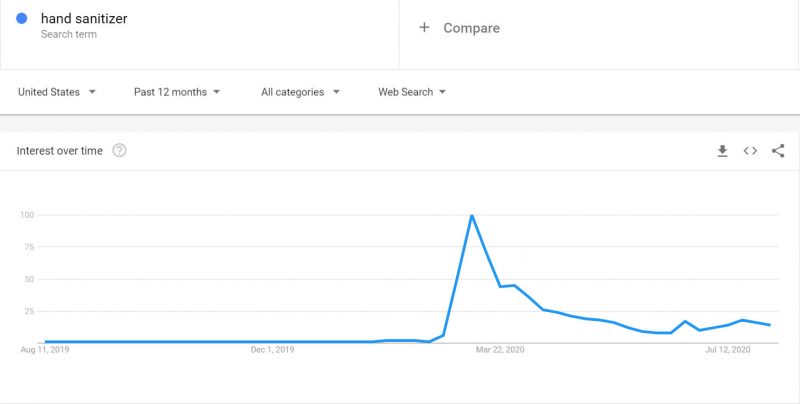Open help for Interest over time
The height and width of the screenshot is (404, 800).
(119, 150)
